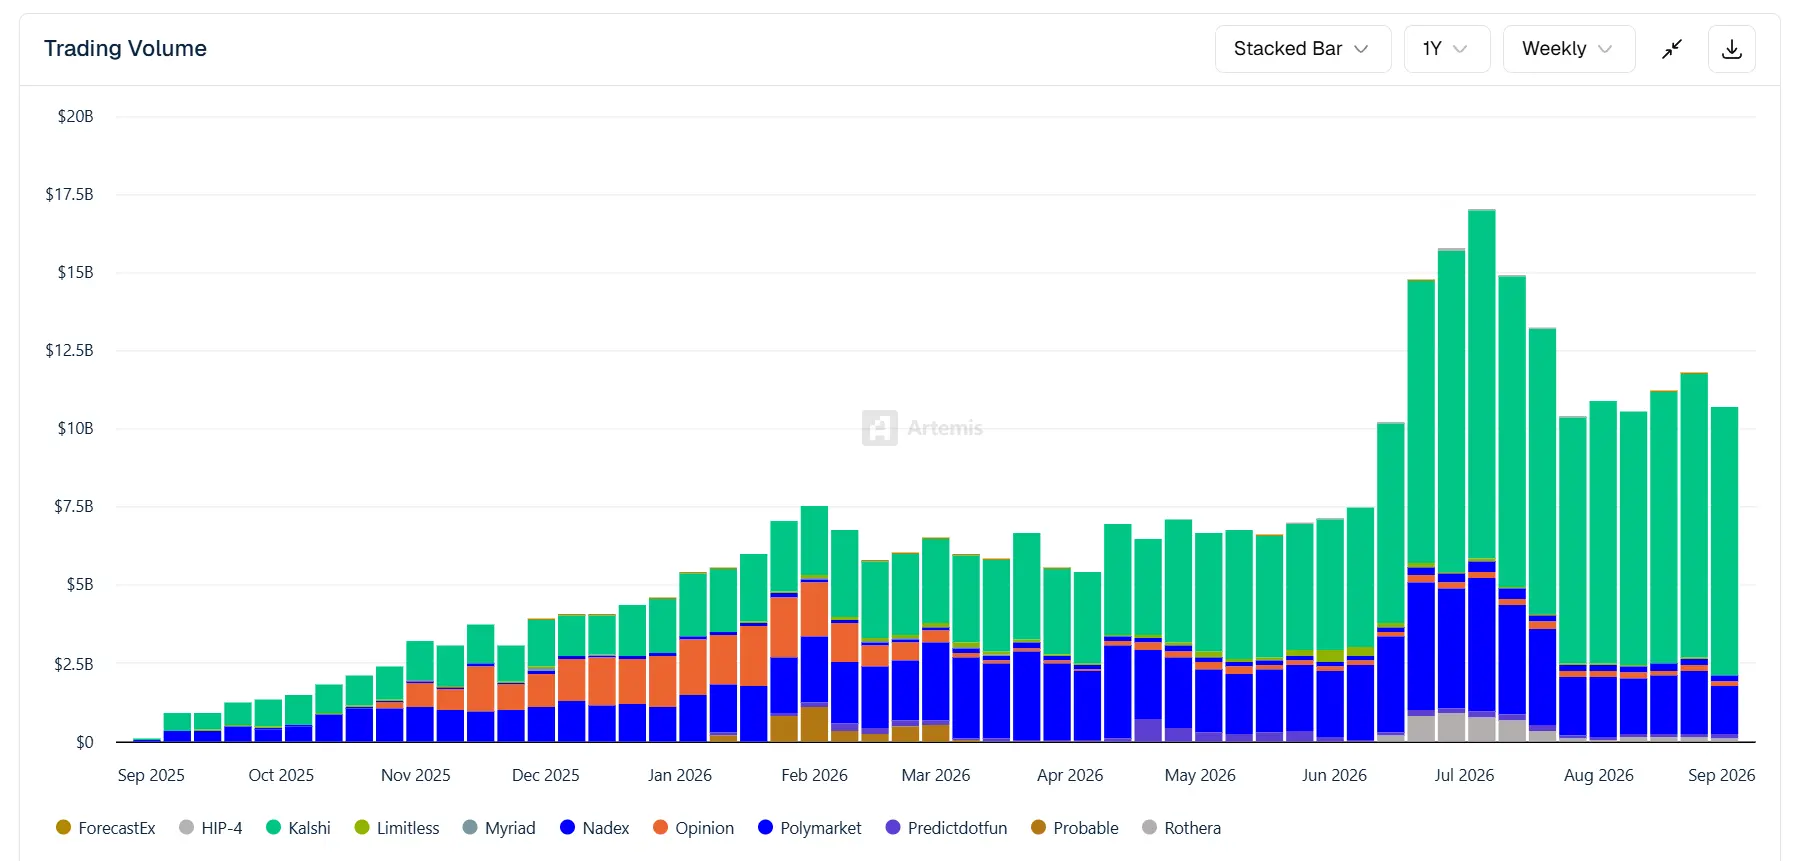Open the Stacked Bar chart type dropdown

(1302, 49)
